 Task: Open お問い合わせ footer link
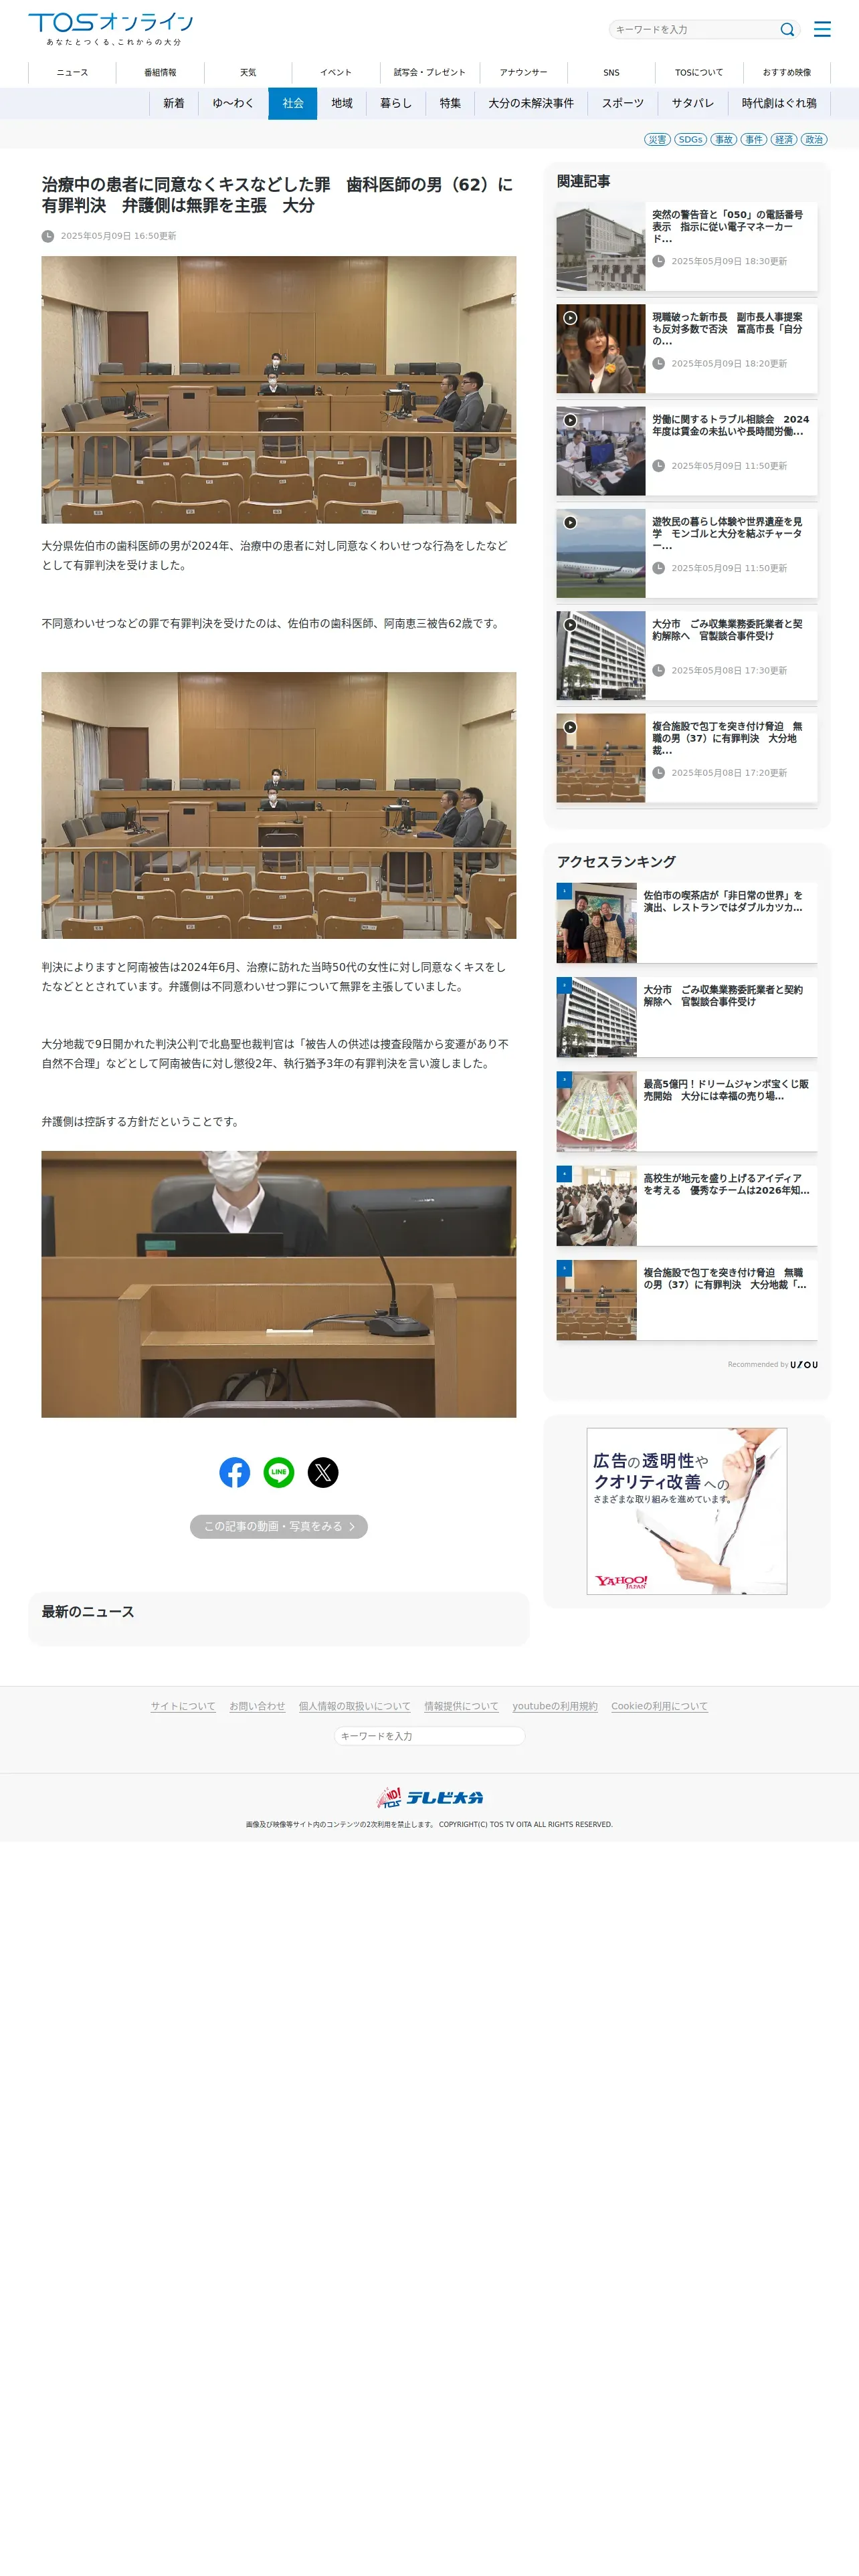pos(257,1706)
